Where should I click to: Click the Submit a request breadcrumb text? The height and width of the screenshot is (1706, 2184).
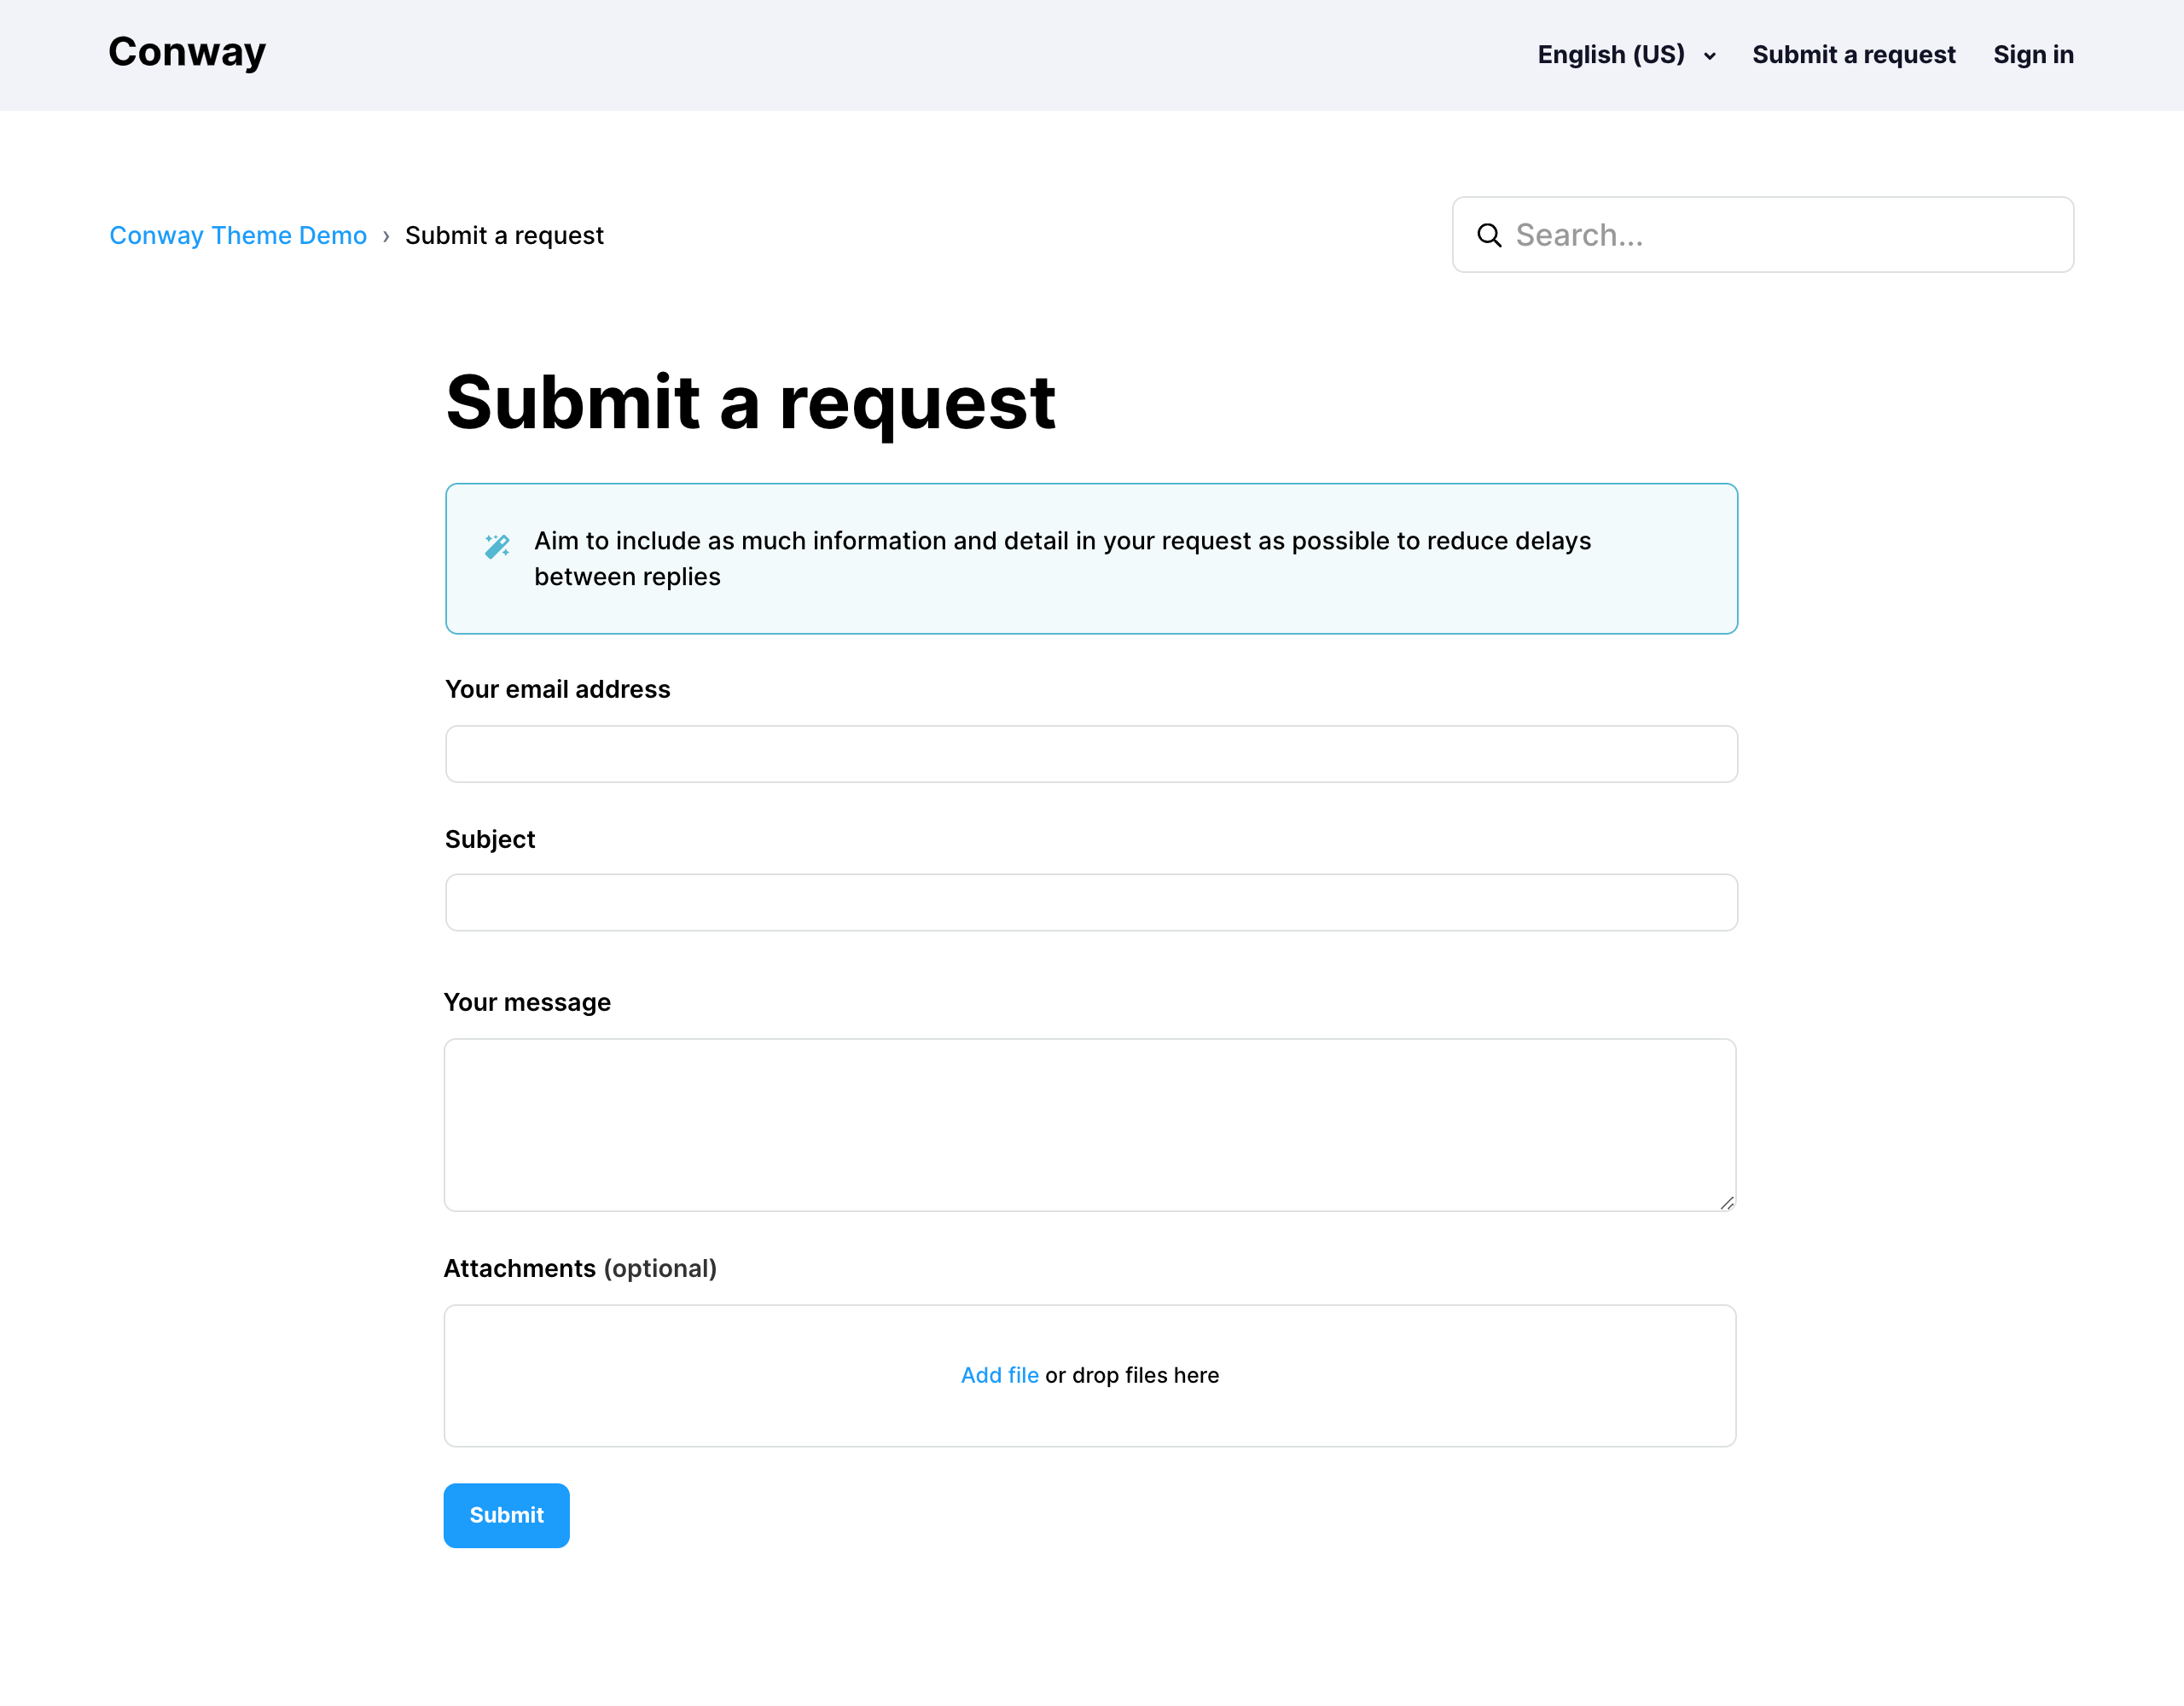pyautogui.click(x=504, y=236)
